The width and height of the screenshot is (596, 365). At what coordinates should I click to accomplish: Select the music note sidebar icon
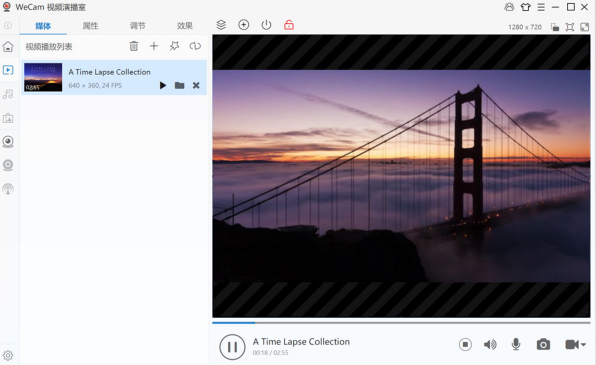click(x=8, y=94)
